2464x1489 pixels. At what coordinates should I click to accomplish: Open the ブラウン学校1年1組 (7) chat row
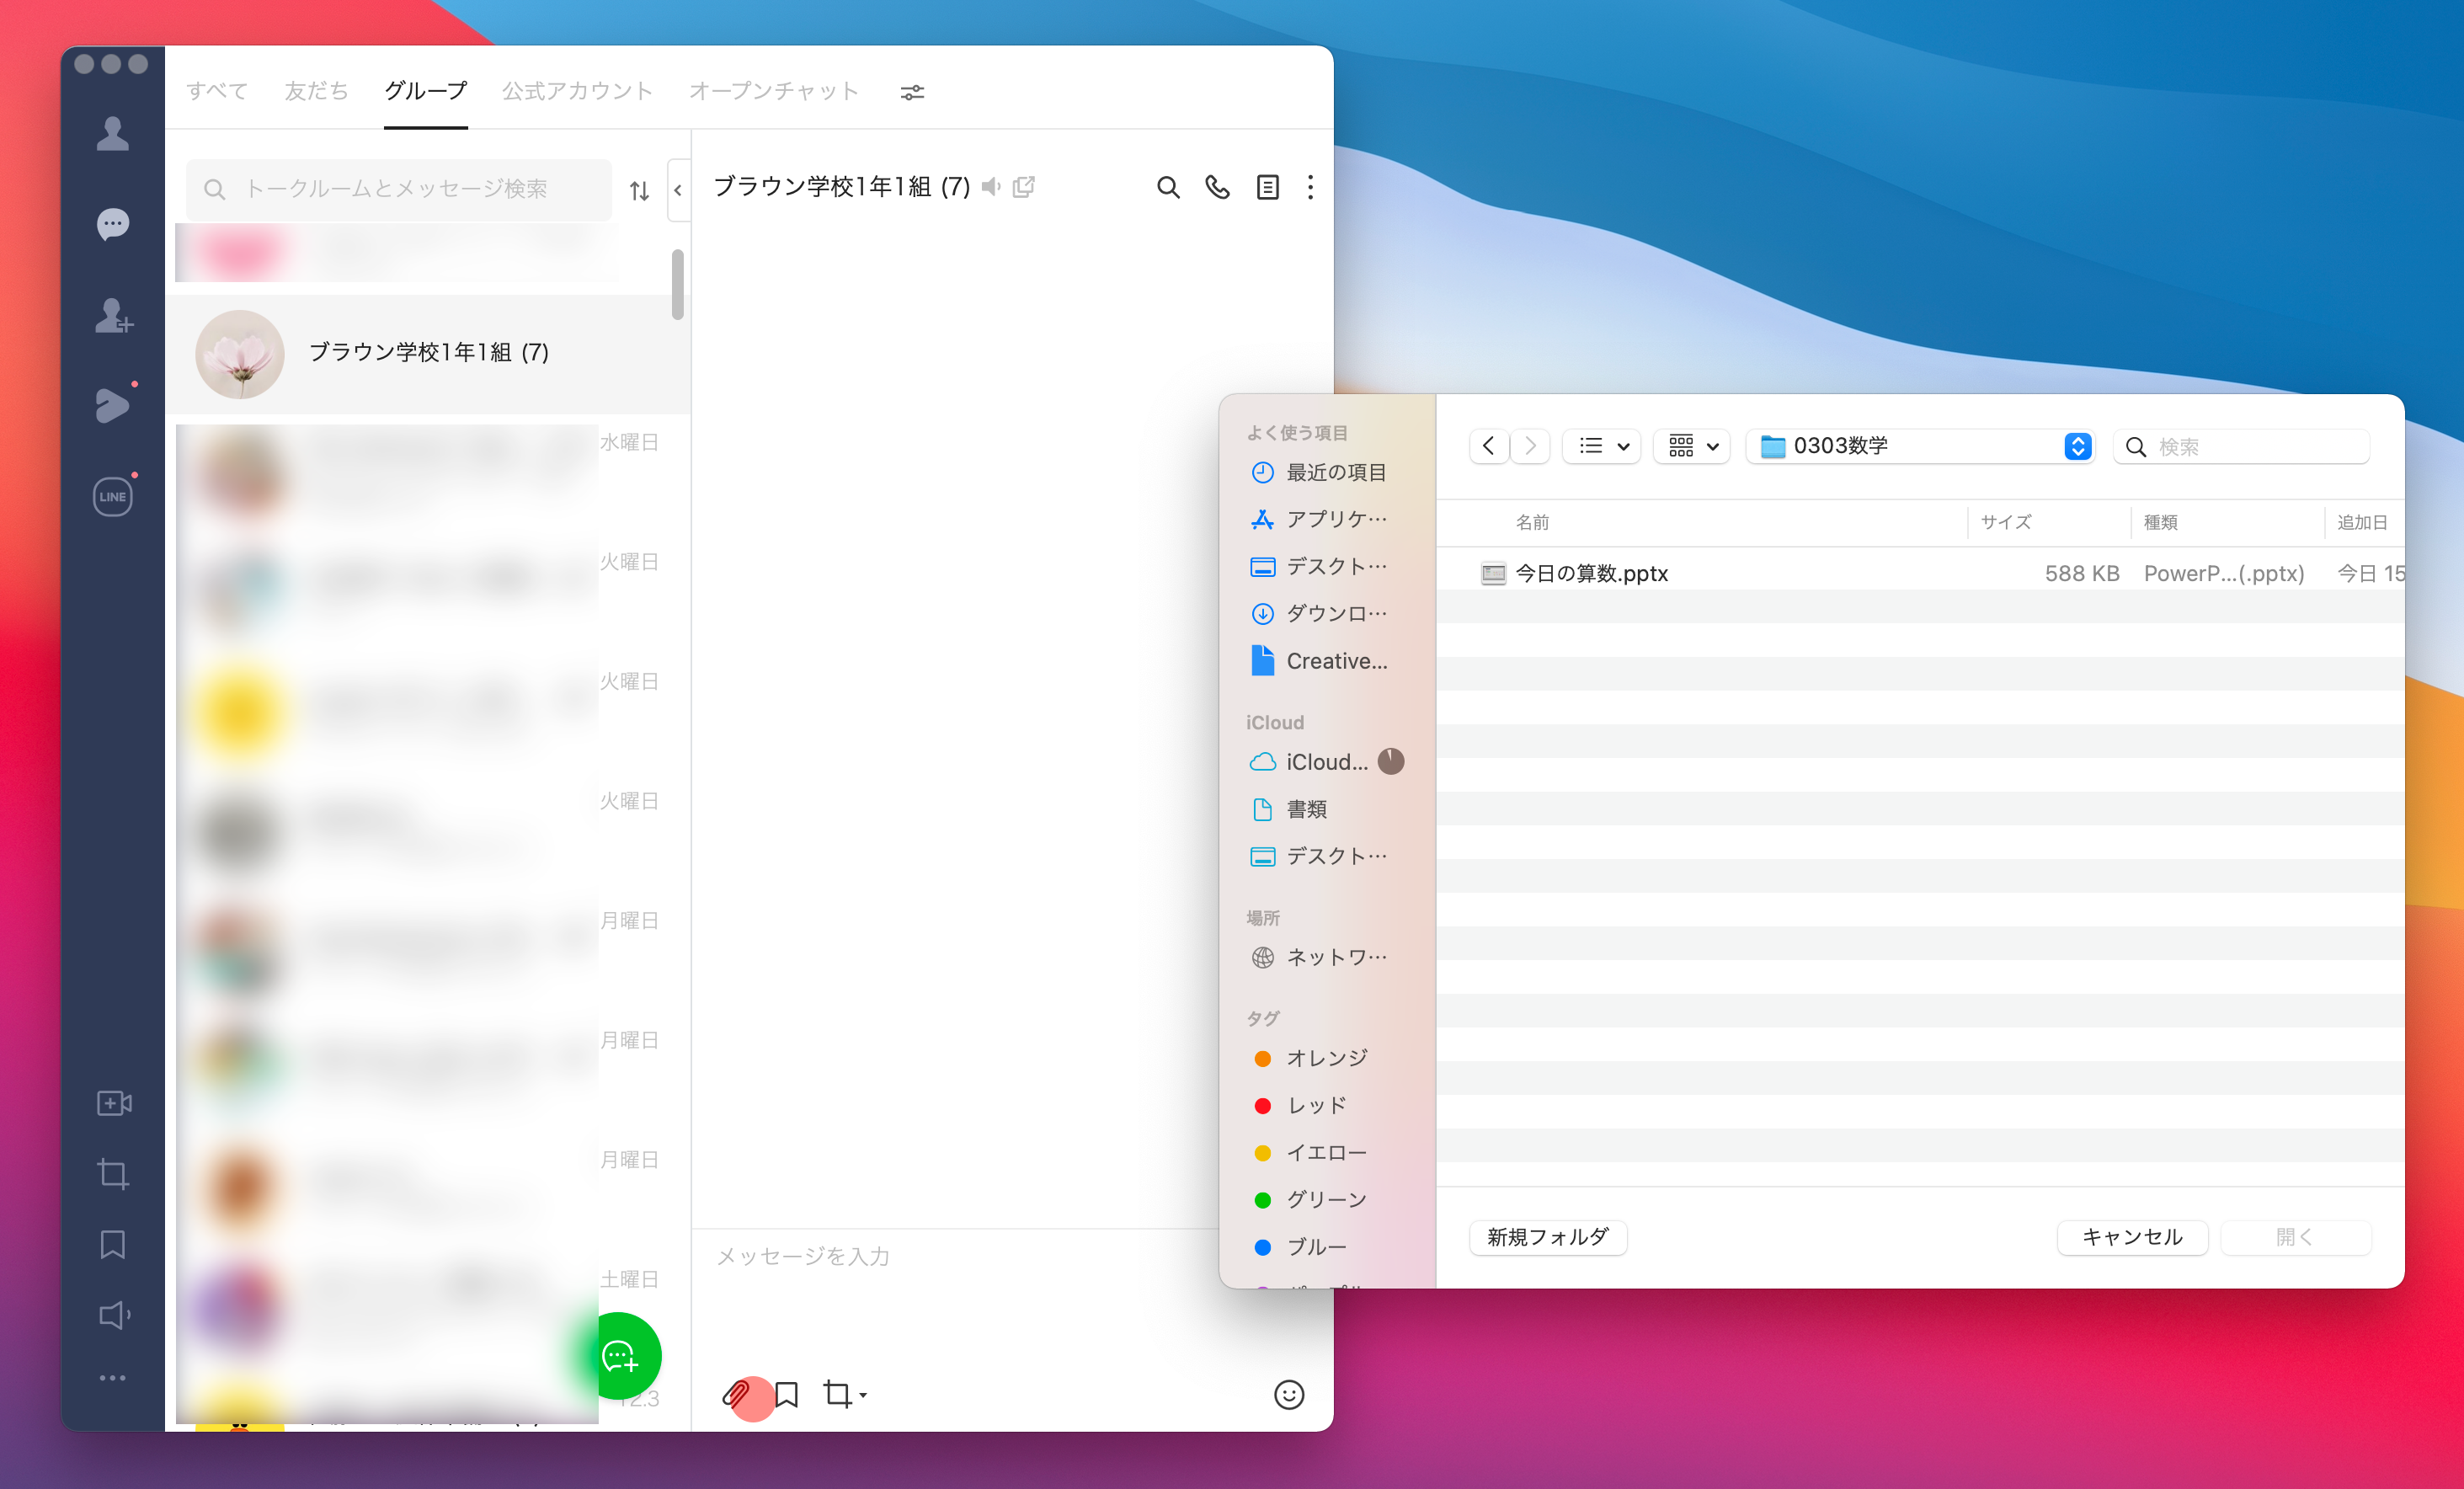pos(428,353)
